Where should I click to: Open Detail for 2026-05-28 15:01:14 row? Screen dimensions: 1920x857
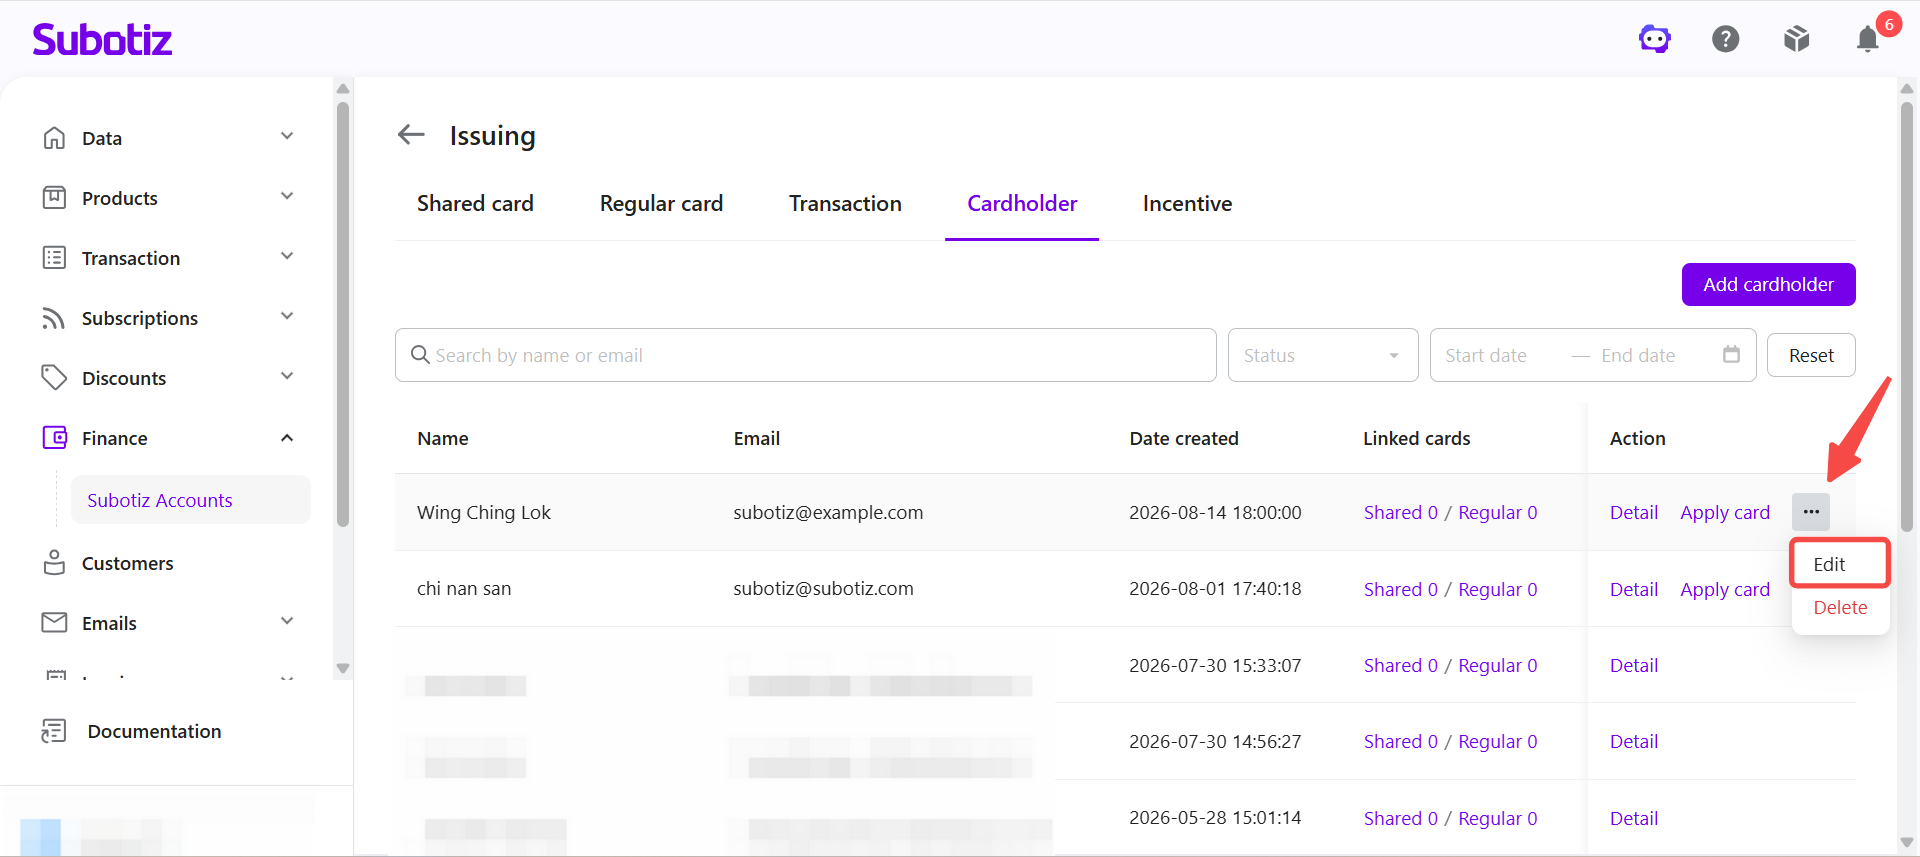[x=1634, y=818]
